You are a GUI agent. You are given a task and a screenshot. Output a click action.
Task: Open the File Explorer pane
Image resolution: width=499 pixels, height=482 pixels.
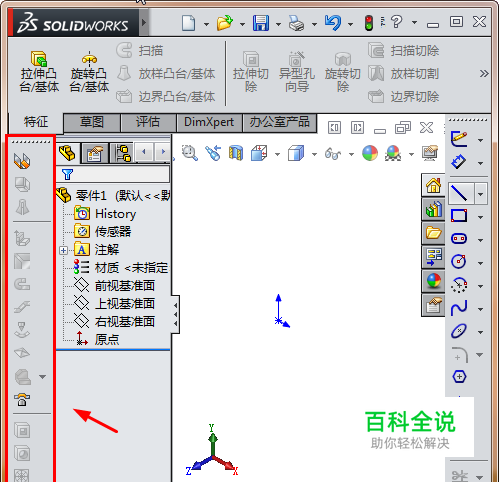pyautogui.click(x=433, y=233)
